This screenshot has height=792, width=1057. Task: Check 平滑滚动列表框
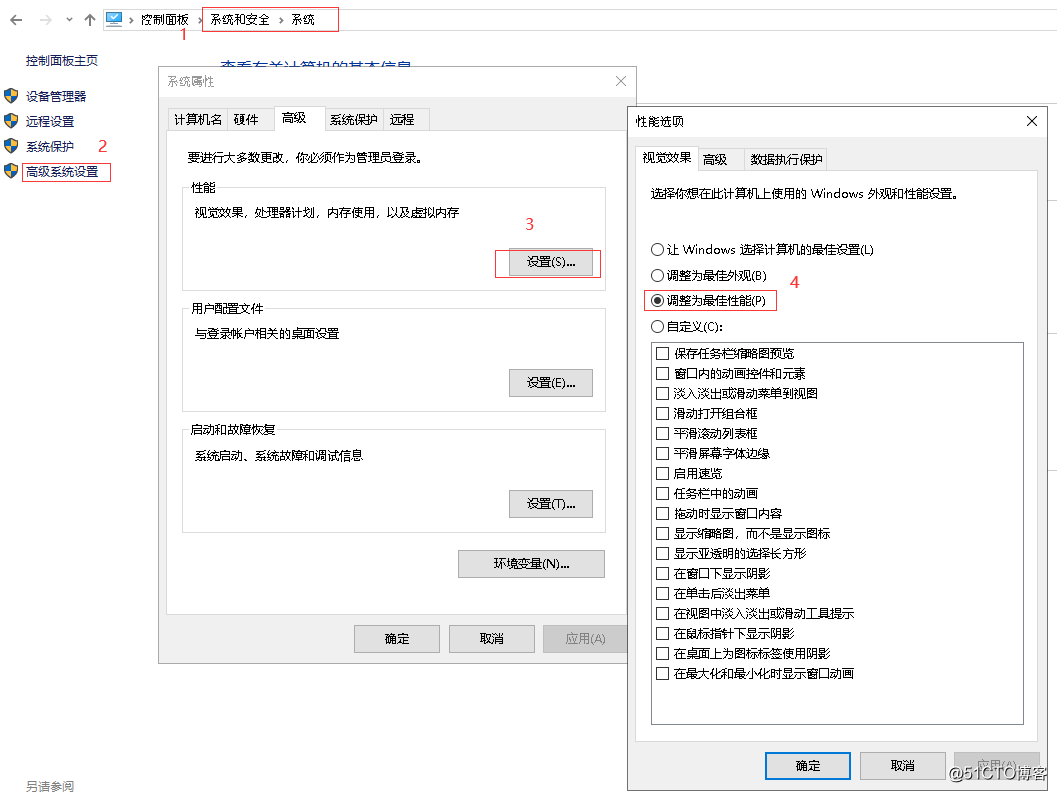click(663, 434)
